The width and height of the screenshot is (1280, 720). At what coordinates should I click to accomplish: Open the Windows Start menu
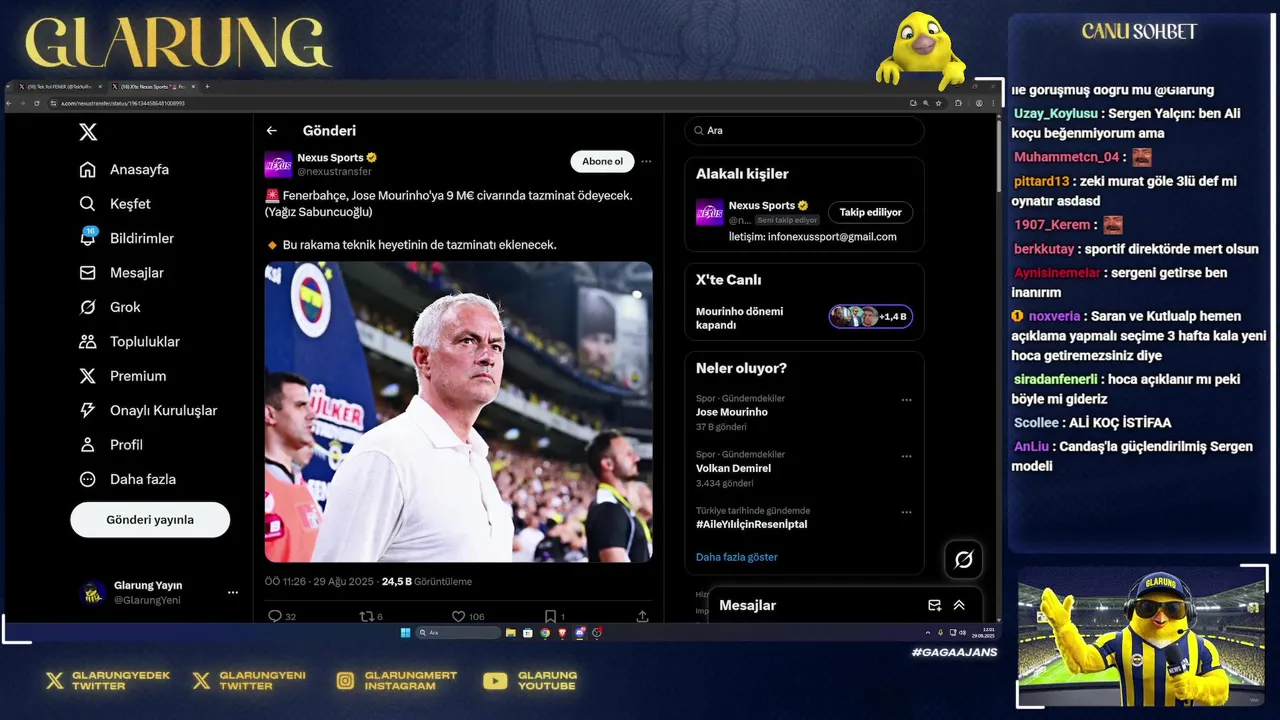point(405,633)
